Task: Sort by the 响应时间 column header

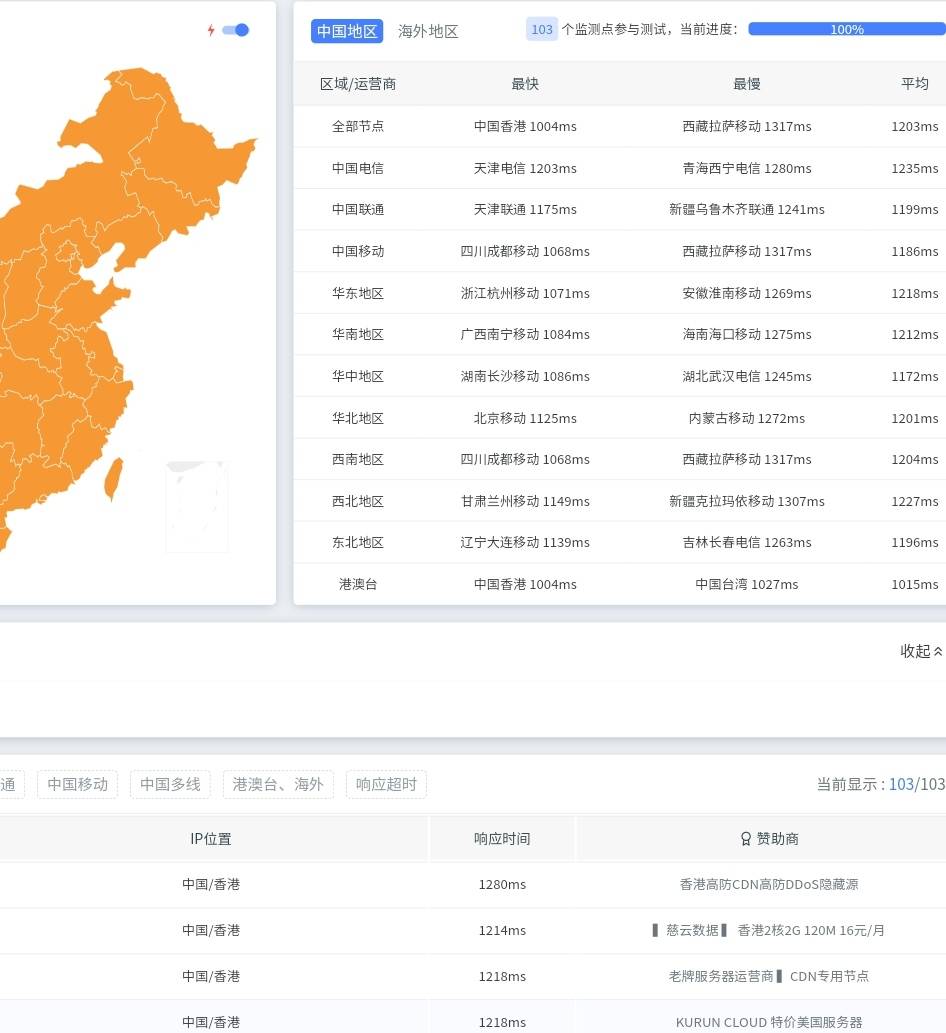Action: (502, 839)
